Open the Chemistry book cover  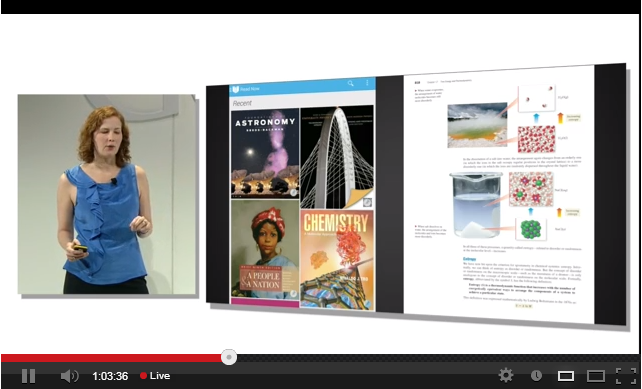337,260
